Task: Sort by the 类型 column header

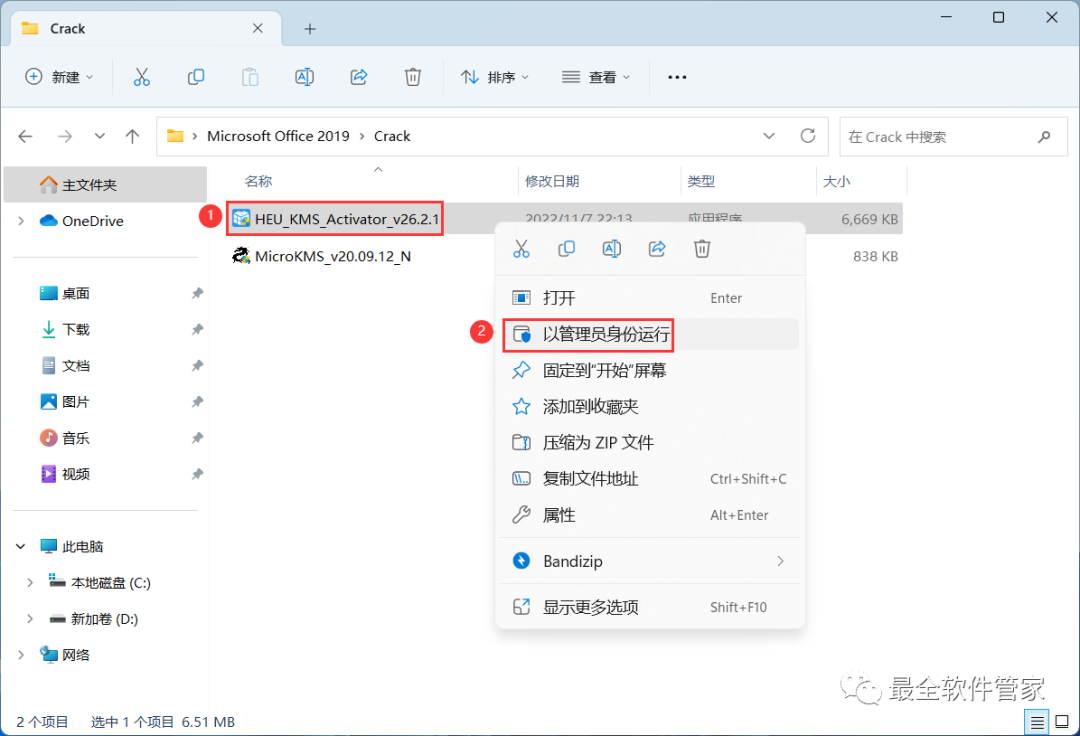Action: tap(701, 181)
